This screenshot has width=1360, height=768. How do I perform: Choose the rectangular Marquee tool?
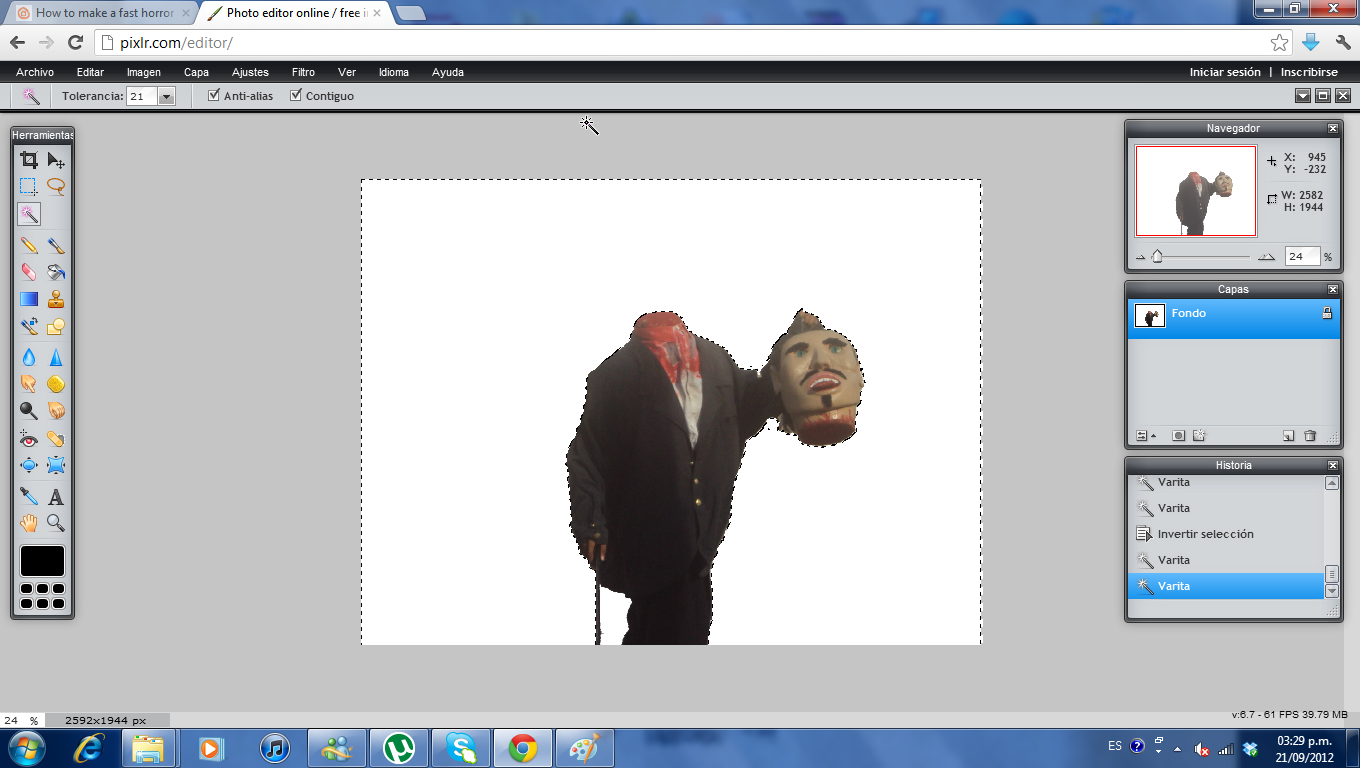coord(29,186)
